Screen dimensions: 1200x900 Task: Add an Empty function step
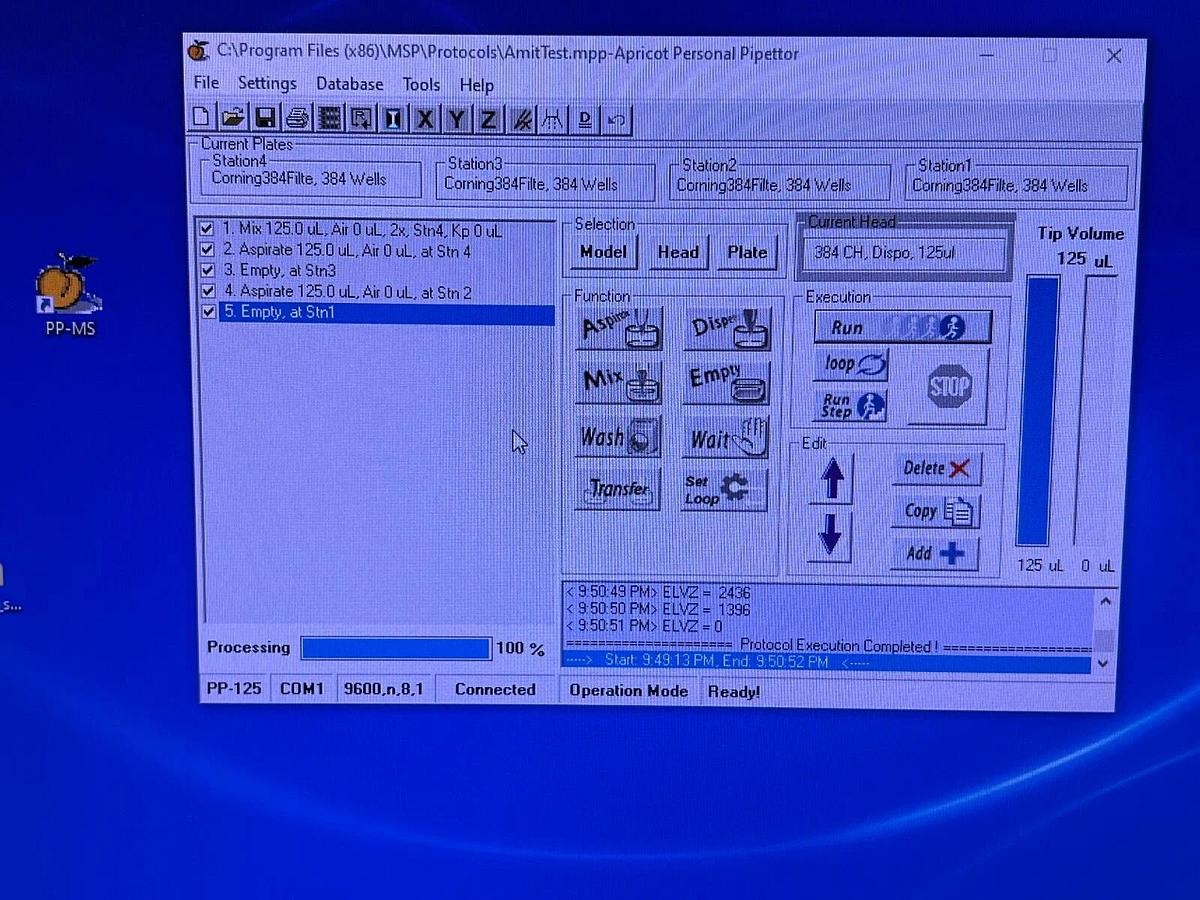tap(727, 383)
